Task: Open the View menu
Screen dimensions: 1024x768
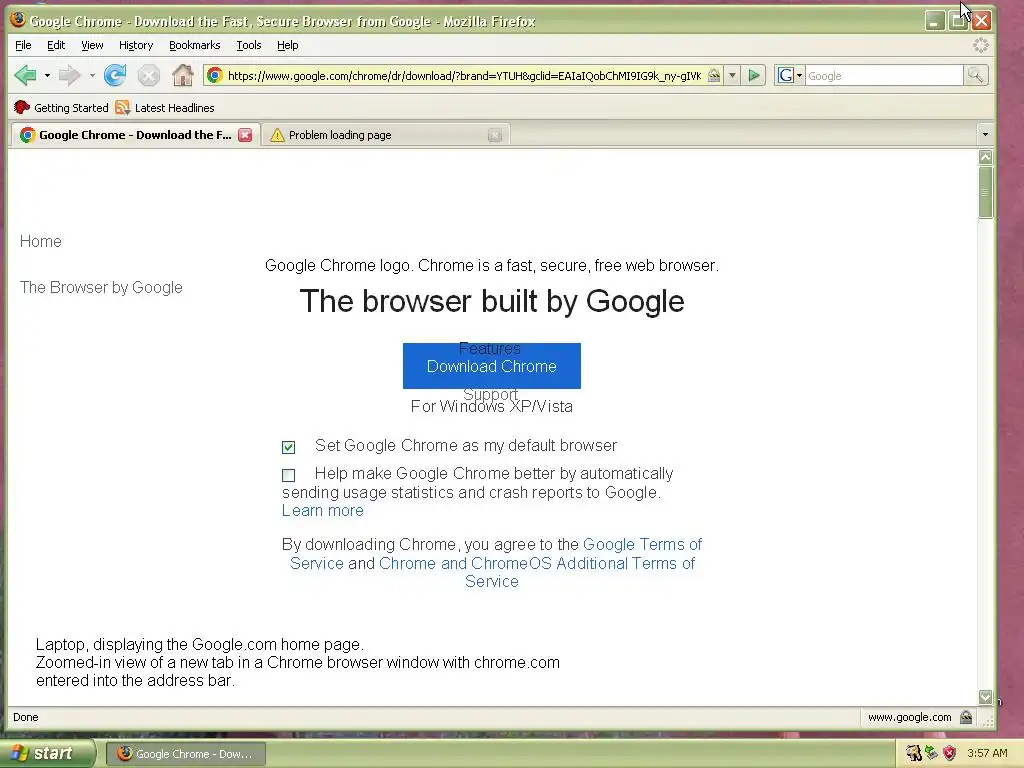Action: pyautogui.click(x=92, y=45)
